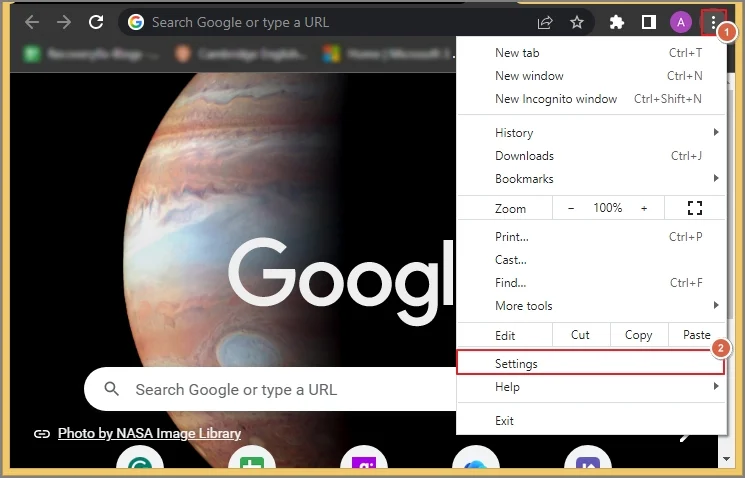Choose New window in the menu
This screenshot has width=745, height=478.
(591, 76)
